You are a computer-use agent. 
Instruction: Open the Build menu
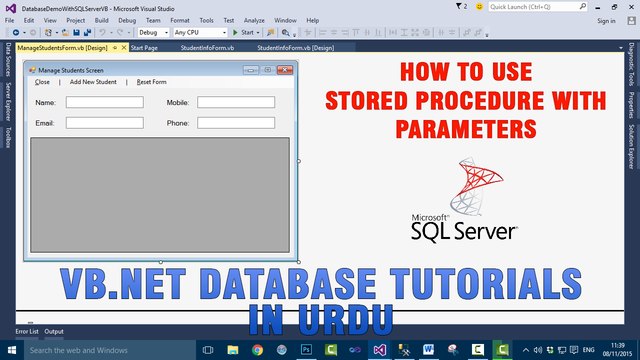point(101,20)
